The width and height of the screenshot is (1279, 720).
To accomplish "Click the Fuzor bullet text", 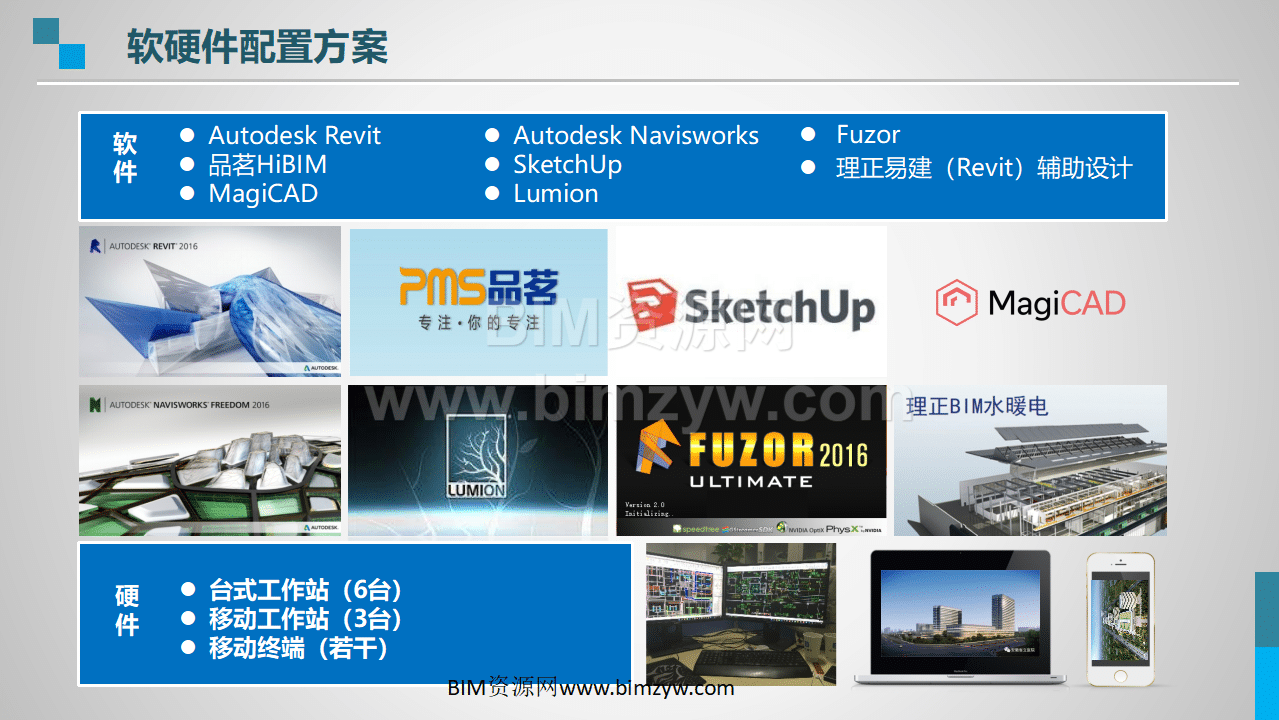I will [x=868, y=134].
